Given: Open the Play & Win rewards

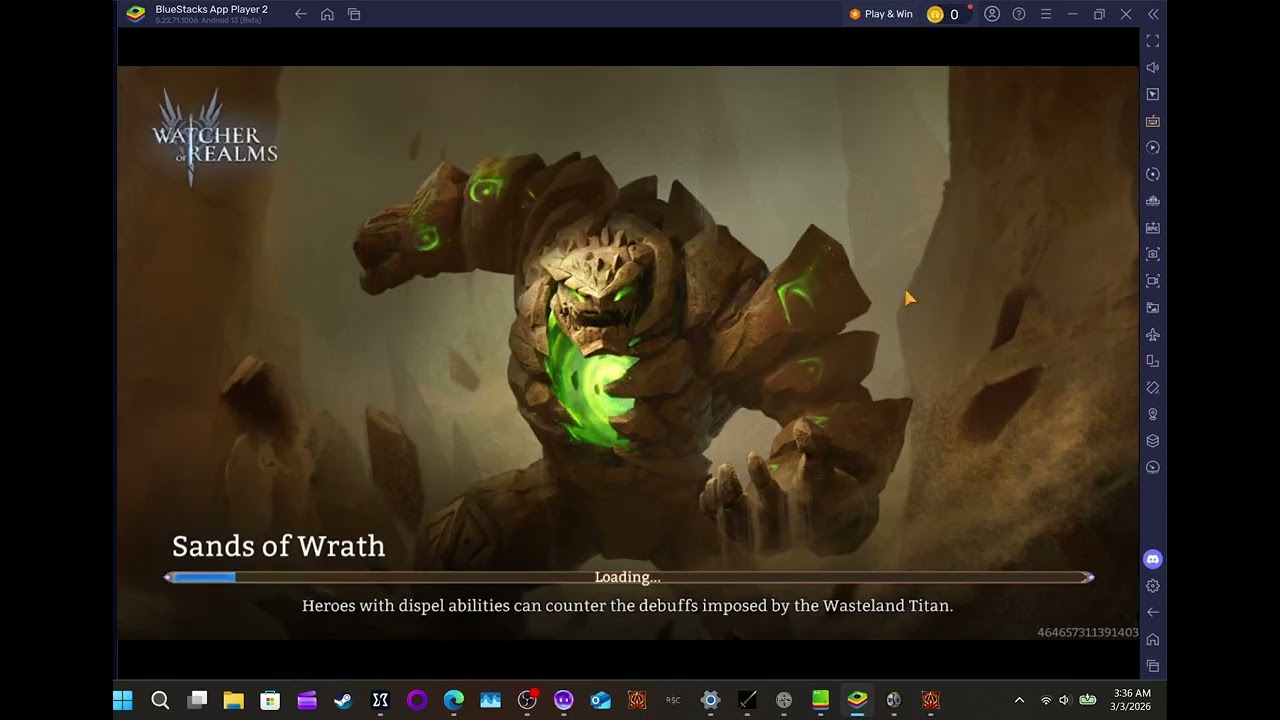Looking at the screenshot, I should [881, 14].
